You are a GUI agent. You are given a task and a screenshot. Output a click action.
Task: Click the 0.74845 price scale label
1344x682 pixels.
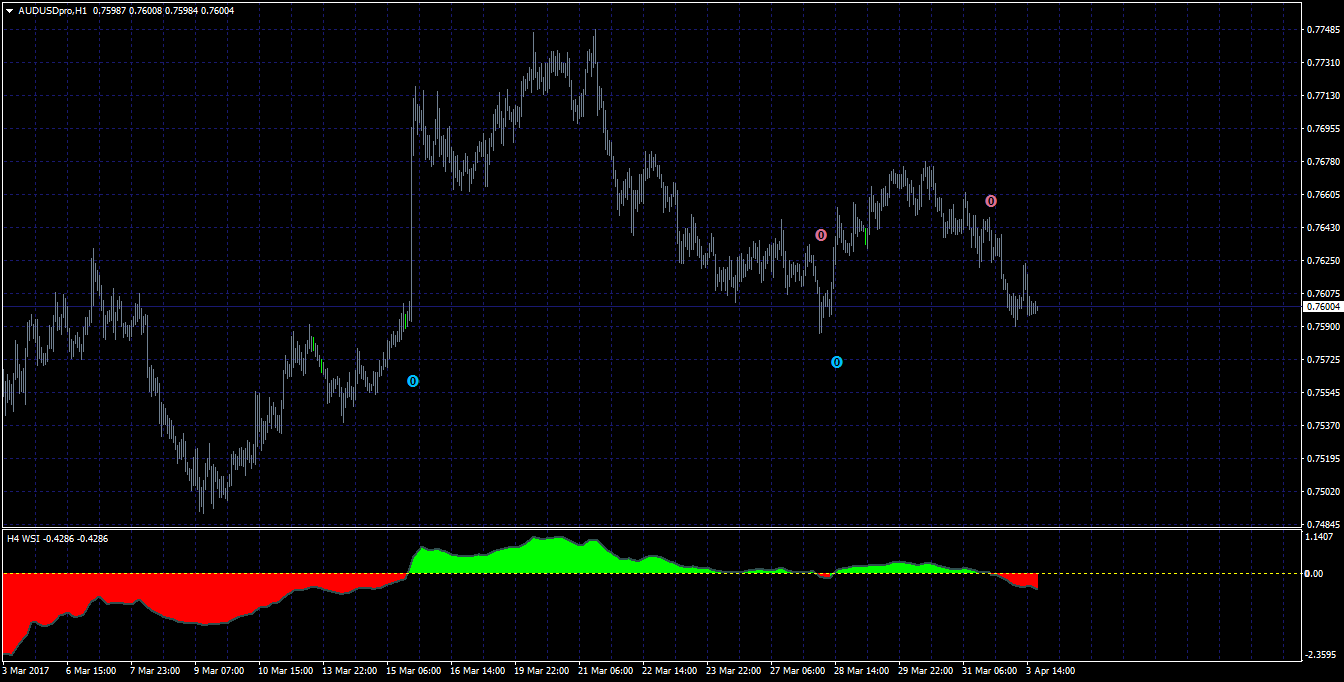(x=1323, y=525)
